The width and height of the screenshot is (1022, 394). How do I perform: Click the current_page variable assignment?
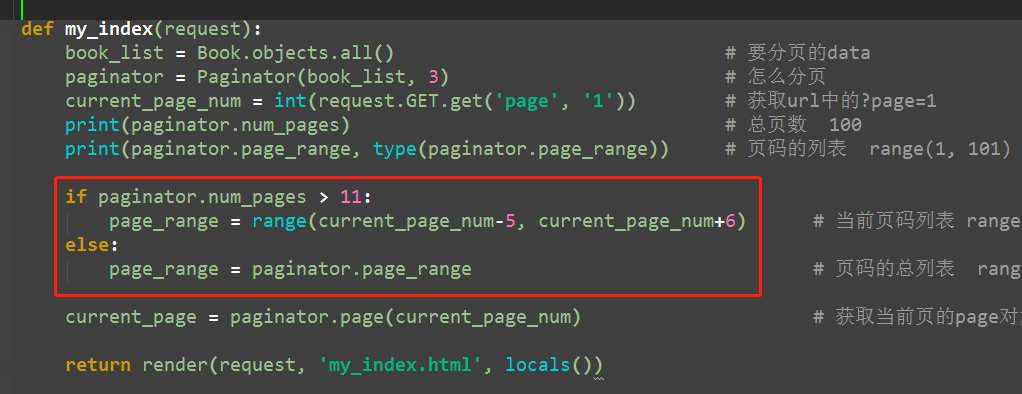130,318
